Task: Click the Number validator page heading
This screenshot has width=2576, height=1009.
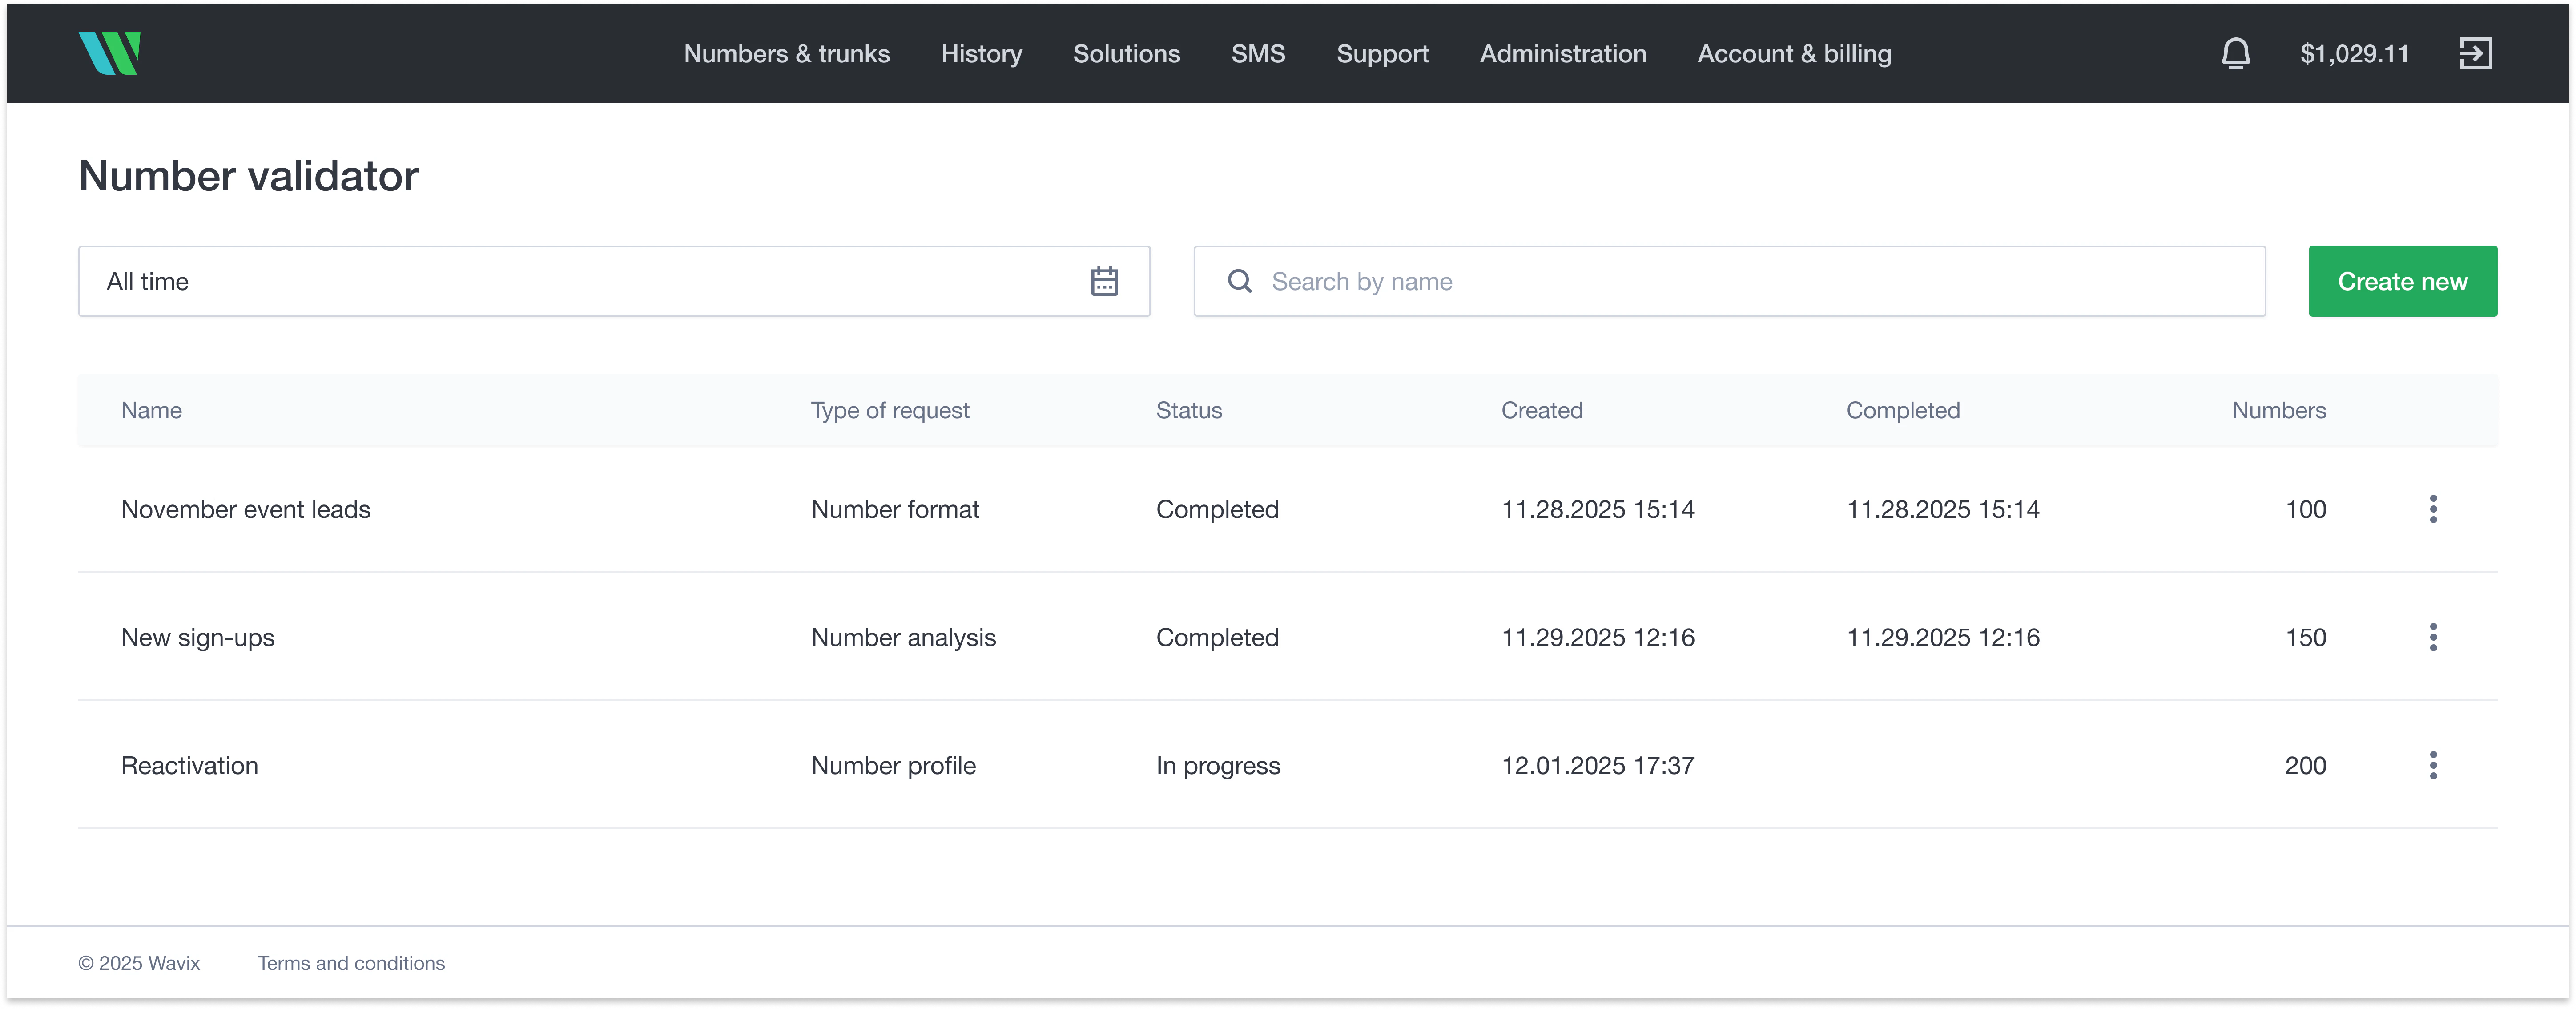Action: tap(248, 176)
